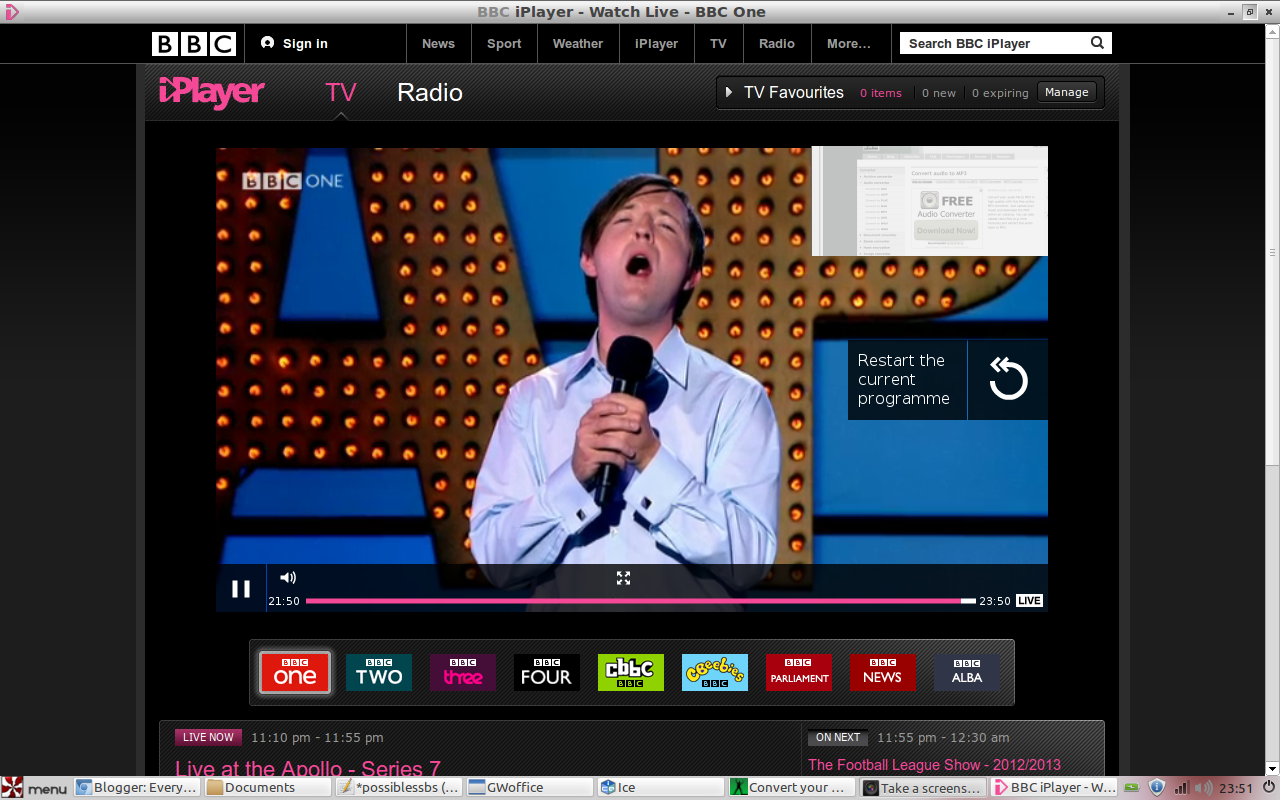Switch to GWoffice taskbar window

pos(529,788)
